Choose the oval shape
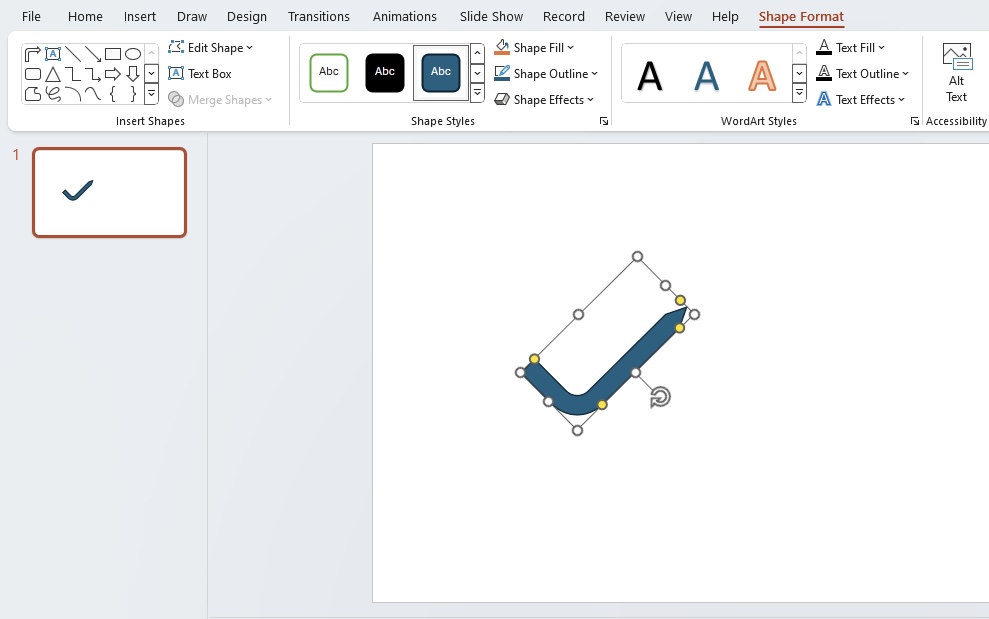Viewport: 989px width, 619px height. point(132,54)
